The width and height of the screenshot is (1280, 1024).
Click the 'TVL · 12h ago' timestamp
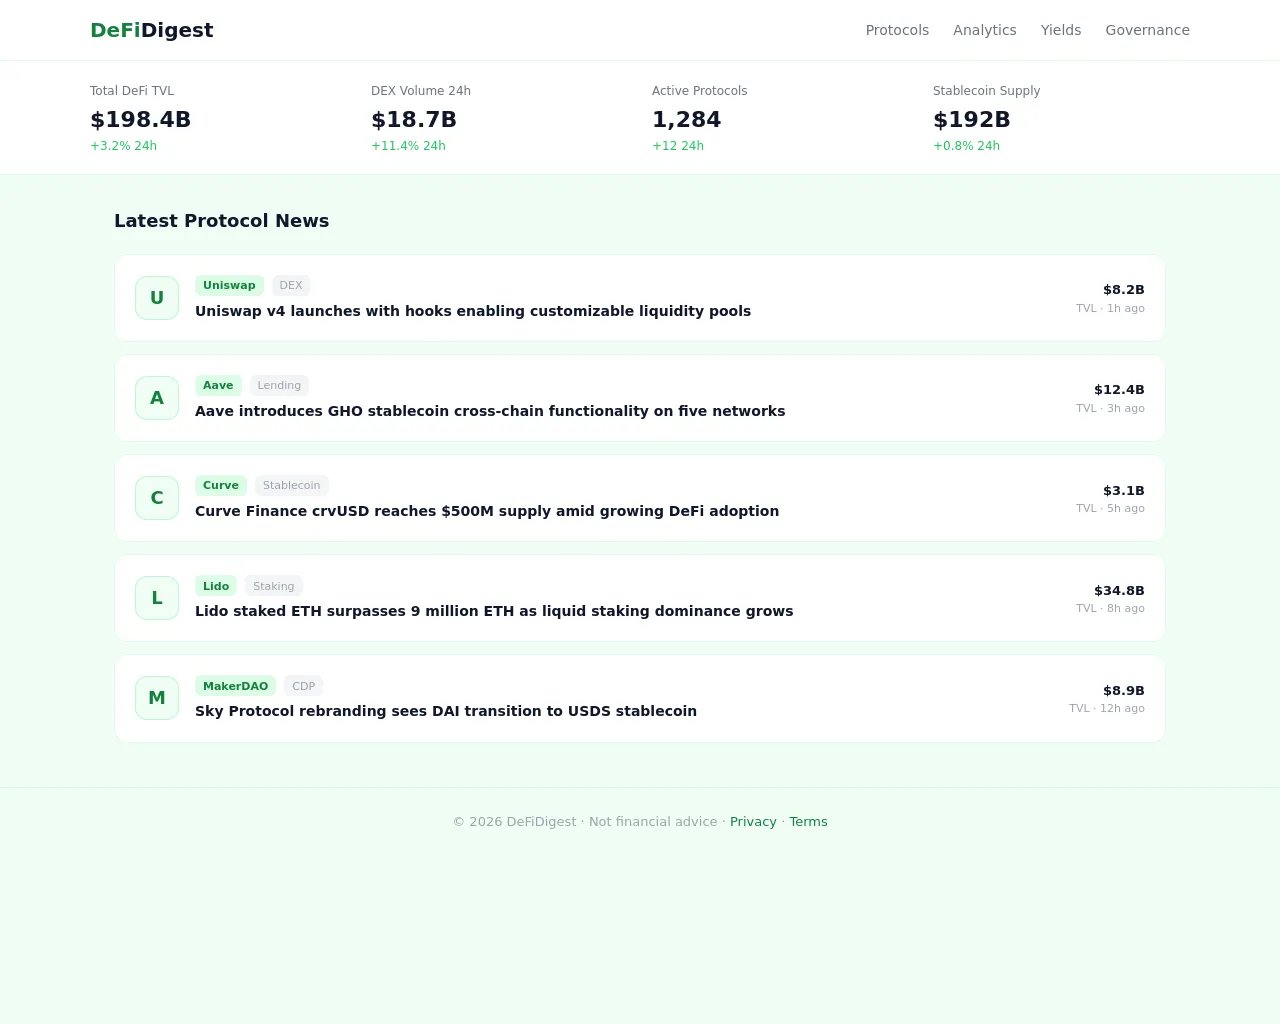coord(1107,708)
